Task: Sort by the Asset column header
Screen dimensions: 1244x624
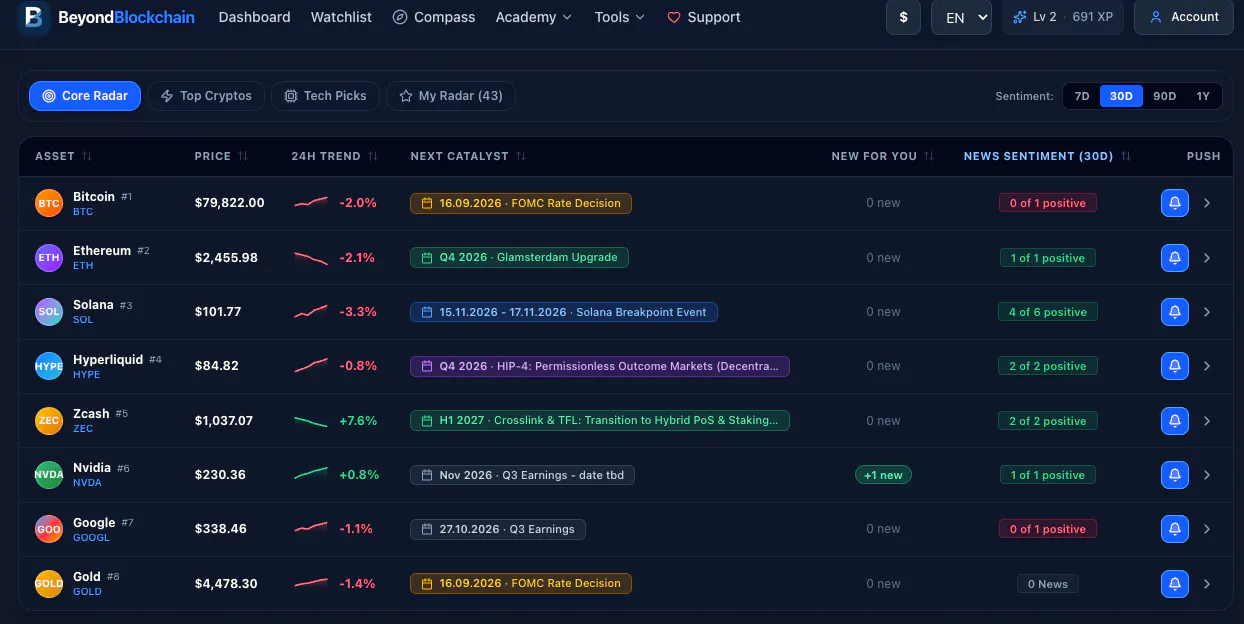Action: click(x=63, y=156)
